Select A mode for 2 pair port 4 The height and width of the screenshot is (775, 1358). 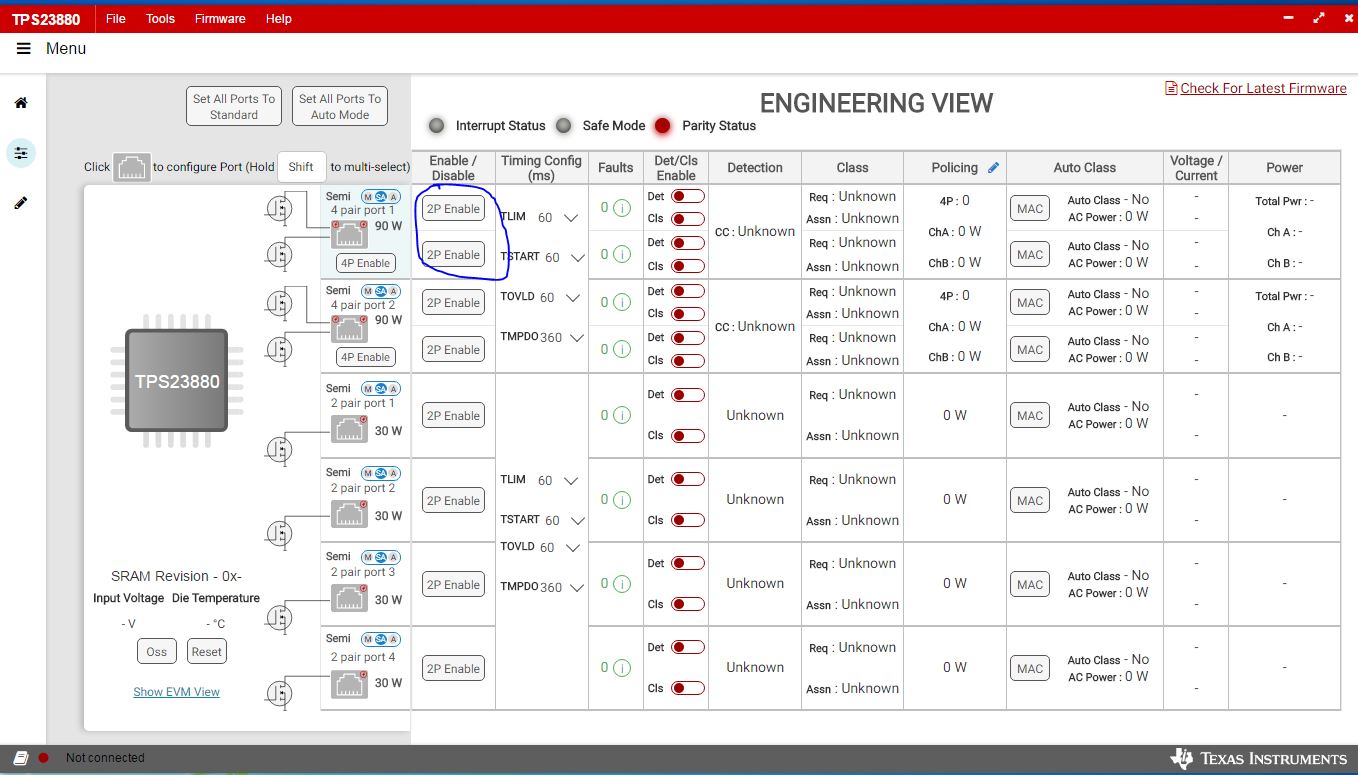coord(394,638)
